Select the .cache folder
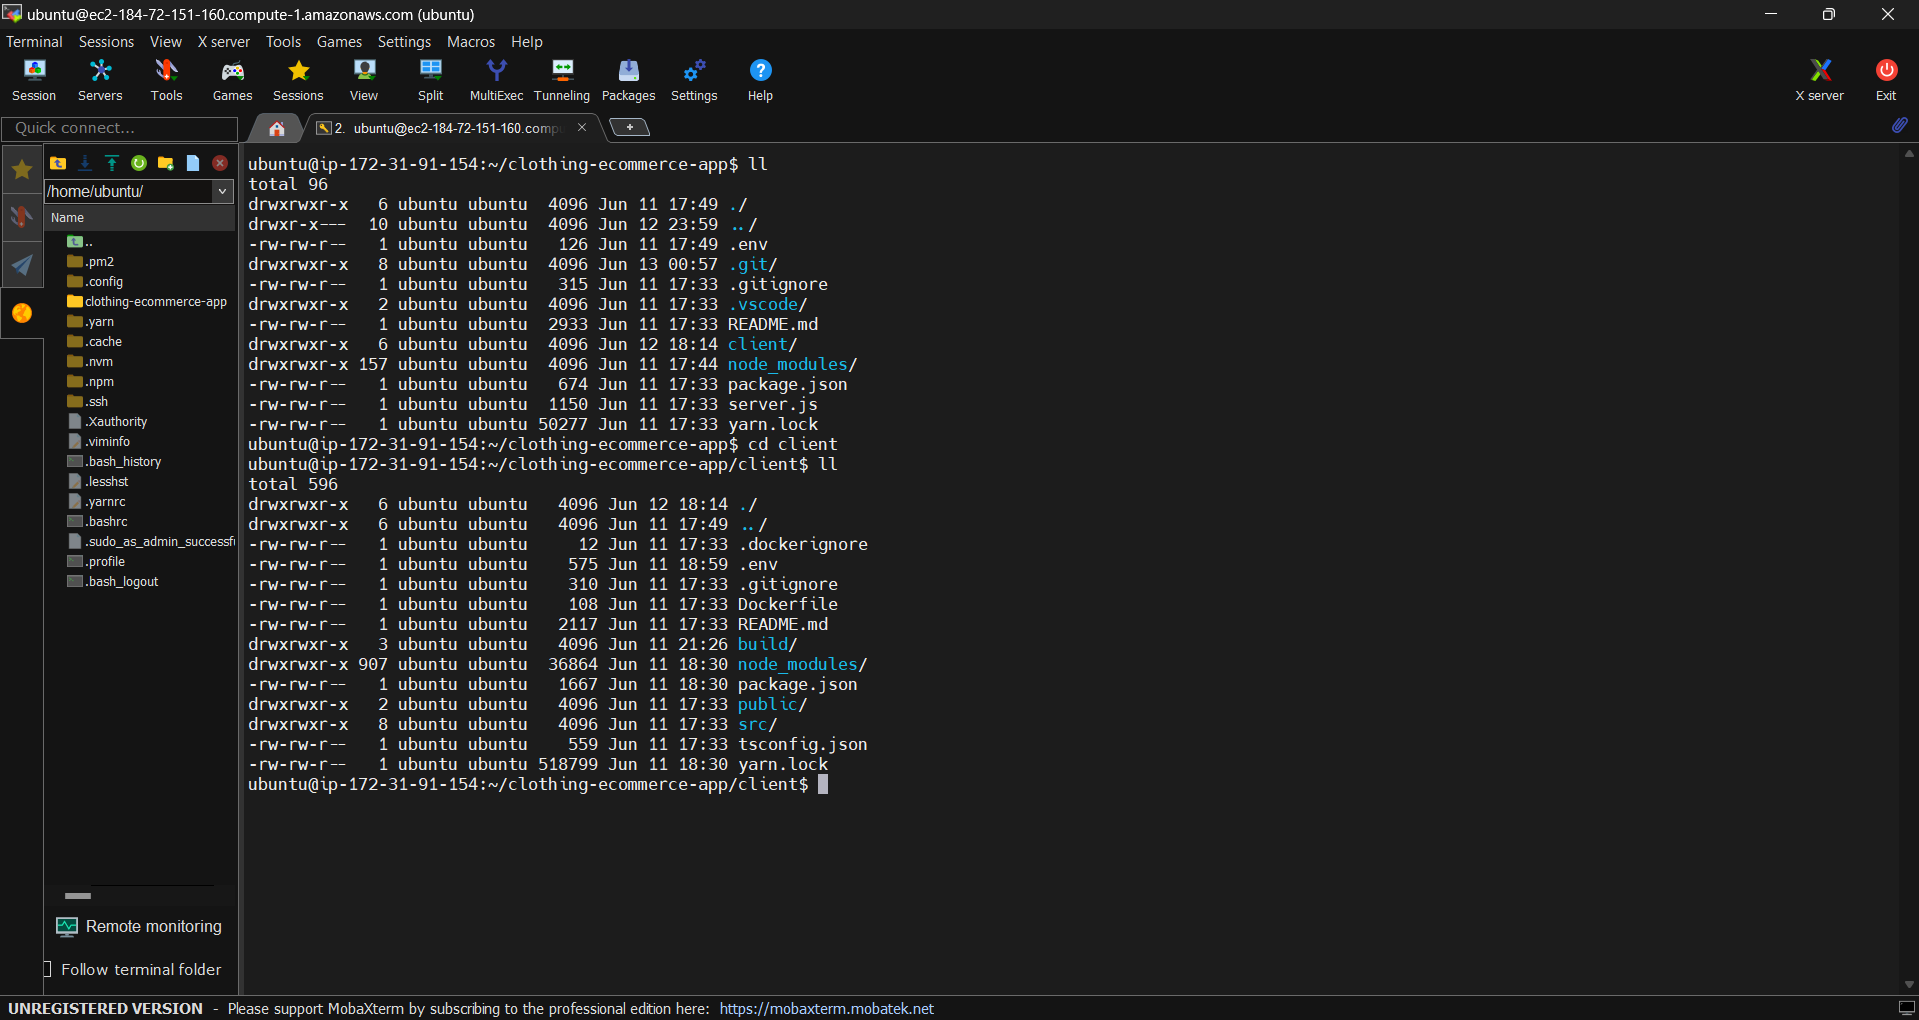The width and height of the screenshot is (1919, 1020). (95, 341)
